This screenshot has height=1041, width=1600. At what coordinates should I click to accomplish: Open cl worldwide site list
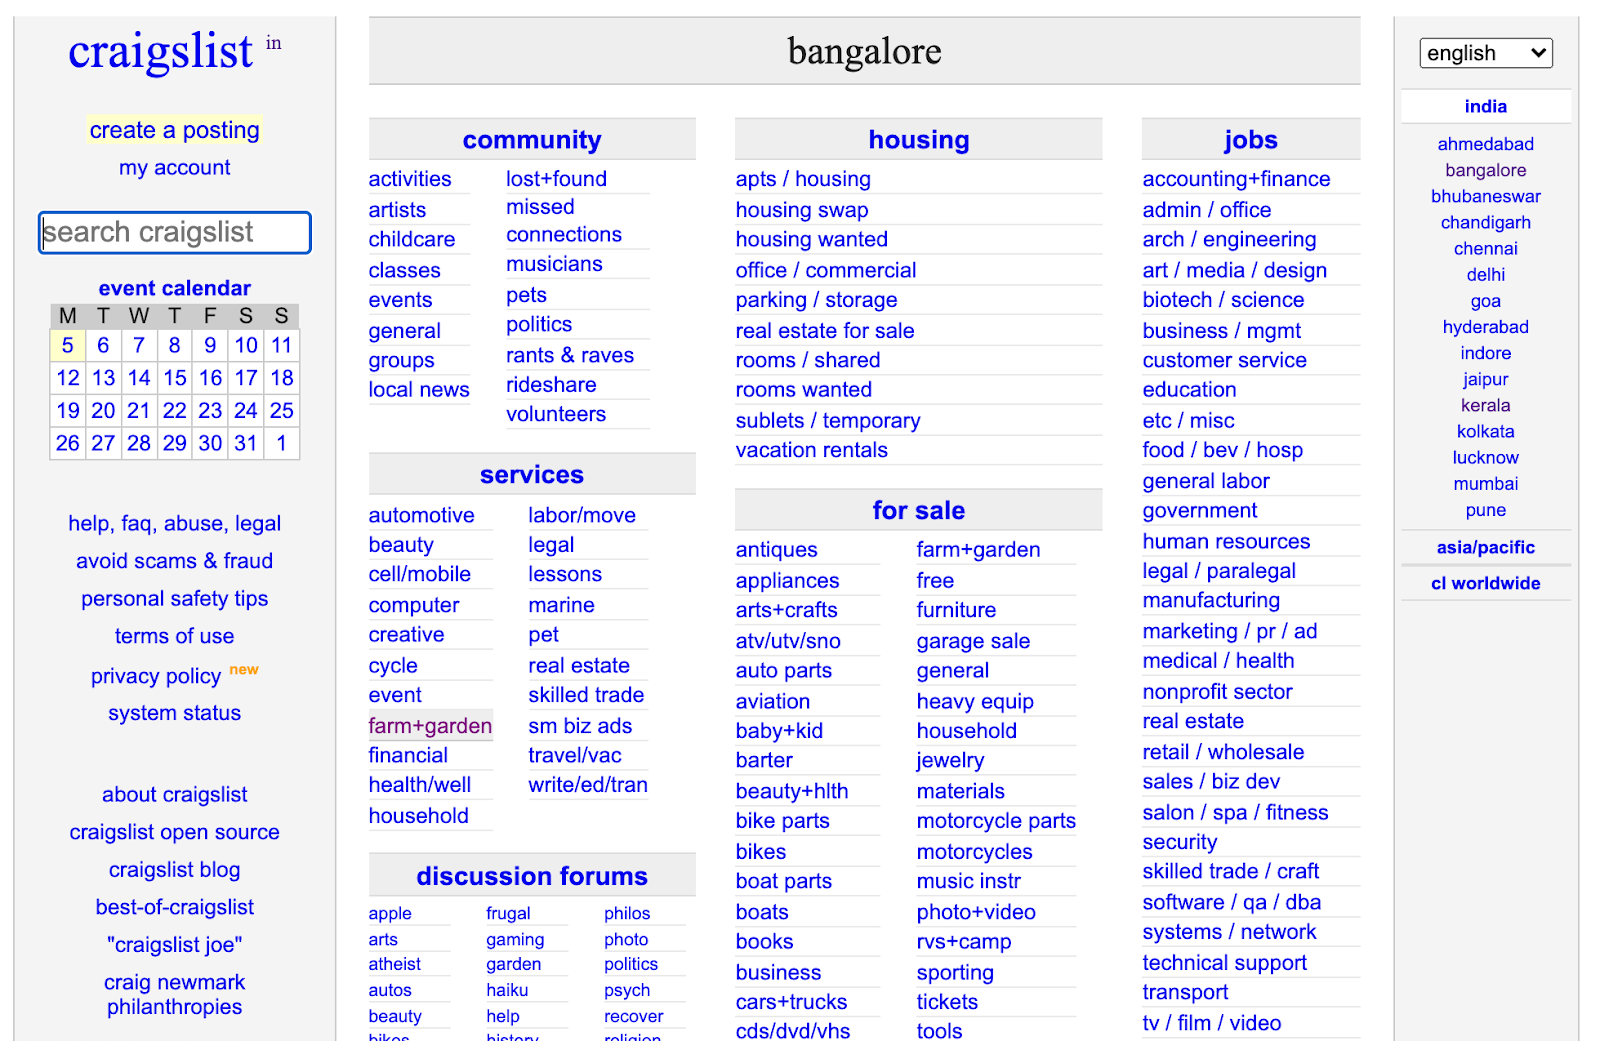pyautogui.click(x=1485, y=583)
